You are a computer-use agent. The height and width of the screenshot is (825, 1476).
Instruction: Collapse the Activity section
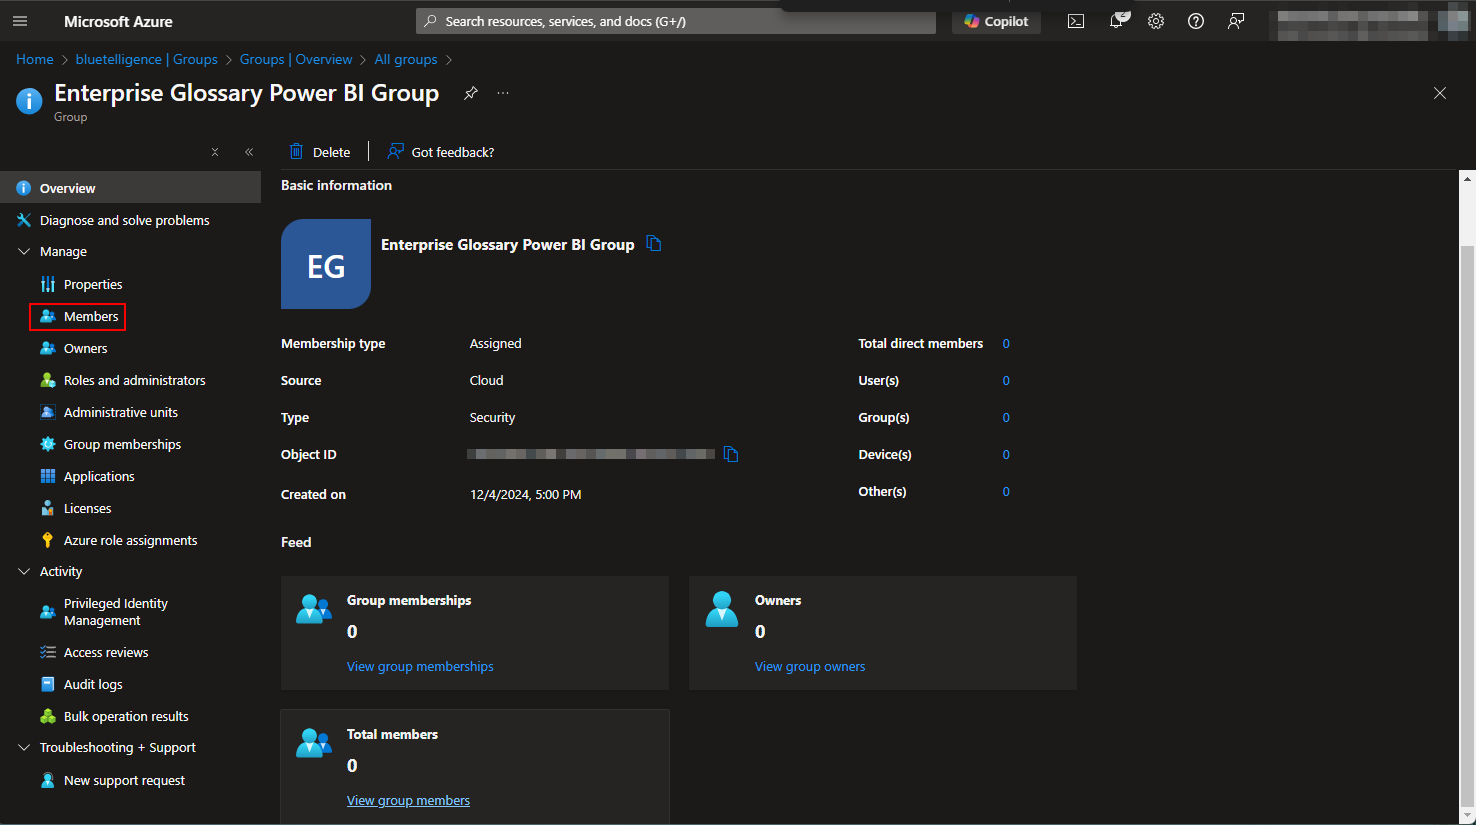24,572
